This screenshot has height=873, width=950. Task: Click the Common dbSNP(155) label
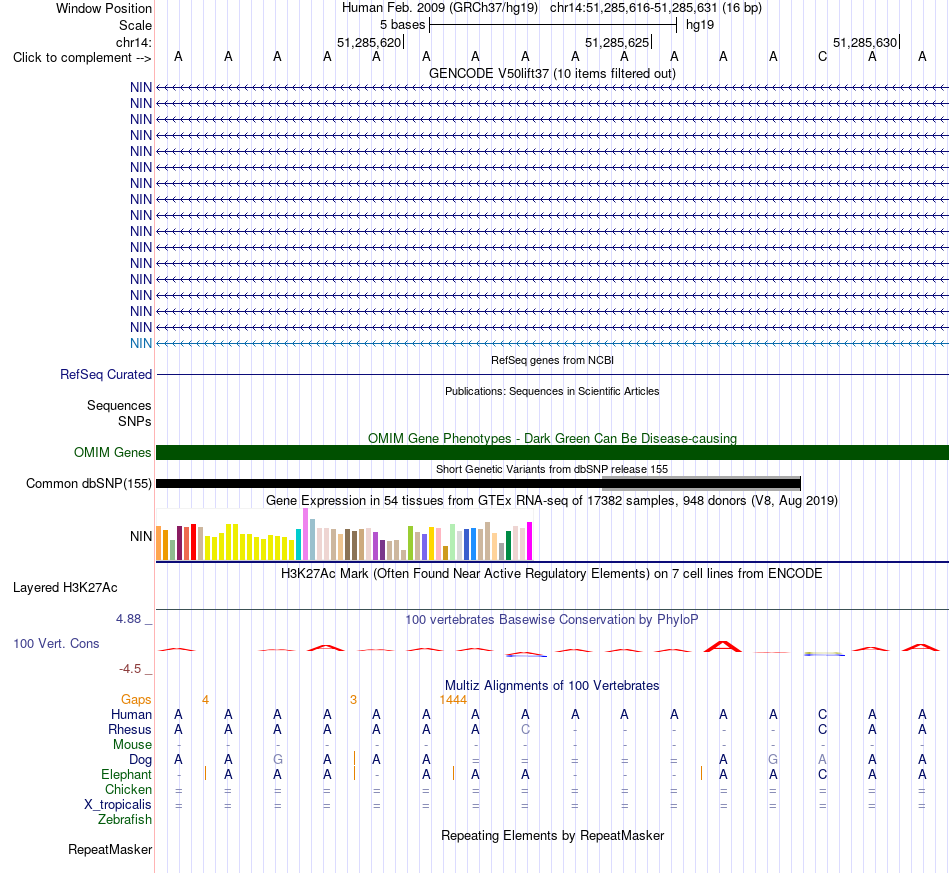(x=89, y=483)
